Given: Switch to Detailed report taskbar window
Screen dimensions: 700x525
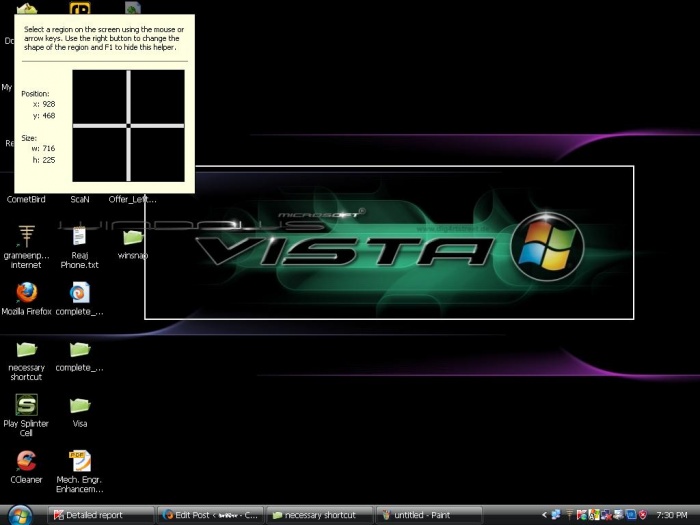Looking at the screenshot, I should 101,515.
